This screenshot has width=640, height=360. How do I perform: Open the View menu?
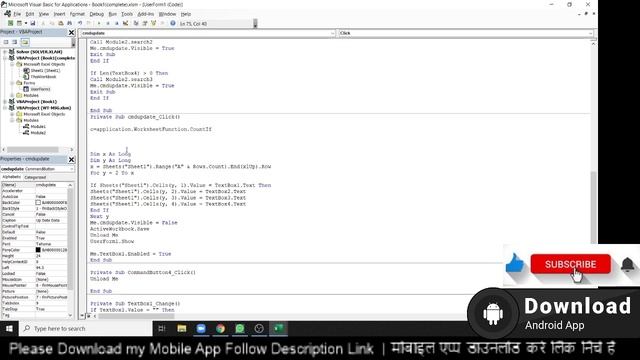(x=44, y=14)
